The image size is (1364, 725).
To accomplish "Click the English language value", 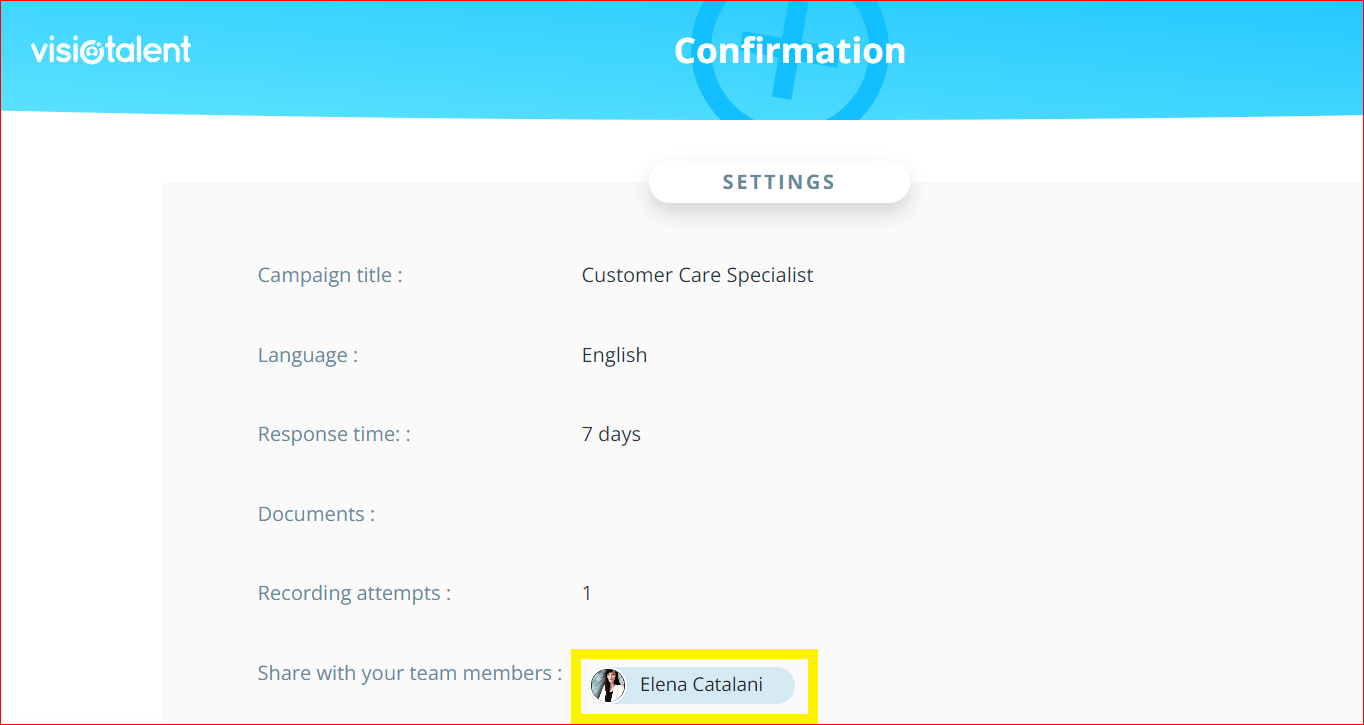I will [x=614, y=355].
